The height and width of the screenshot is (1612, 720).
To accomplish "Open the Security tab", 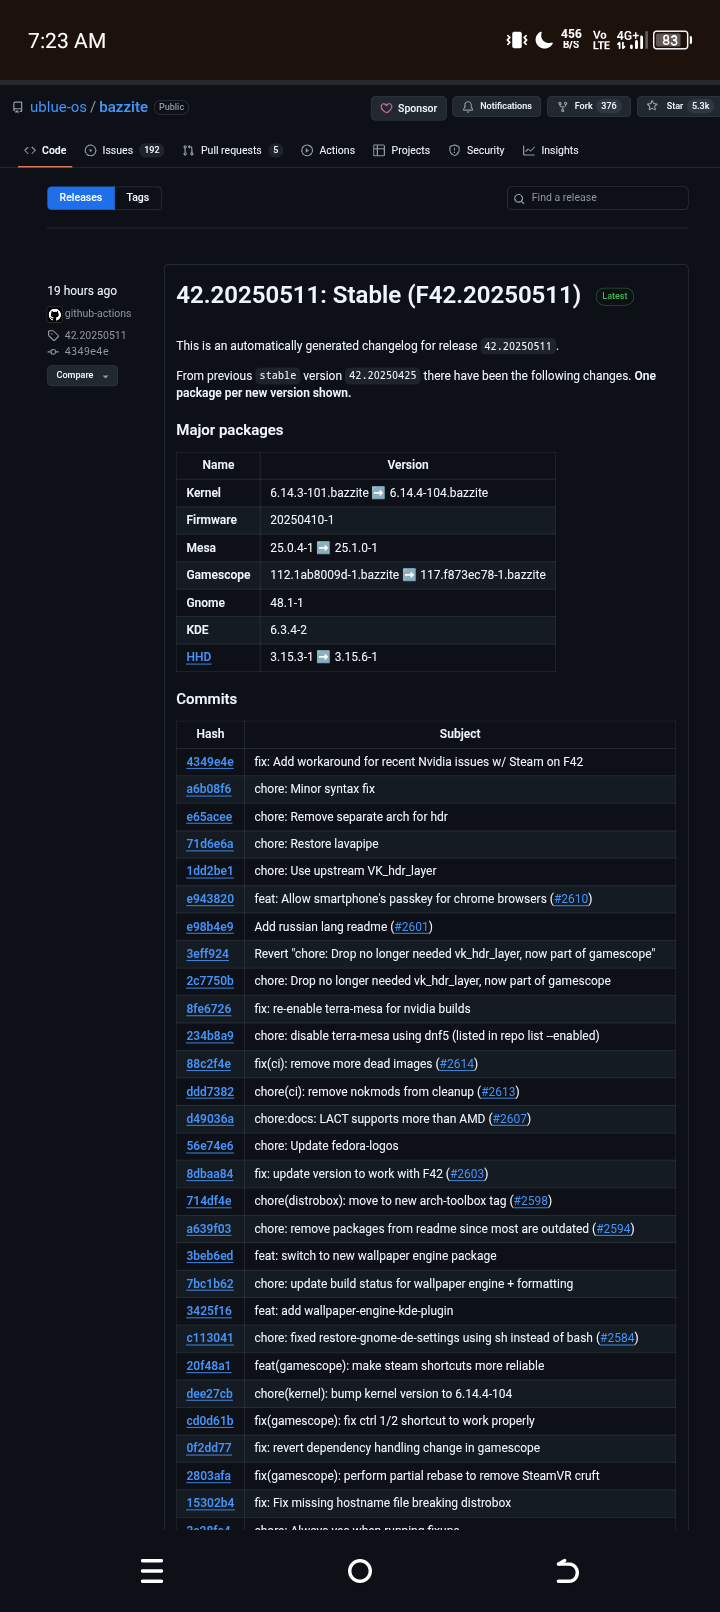I will pos(477,150).
